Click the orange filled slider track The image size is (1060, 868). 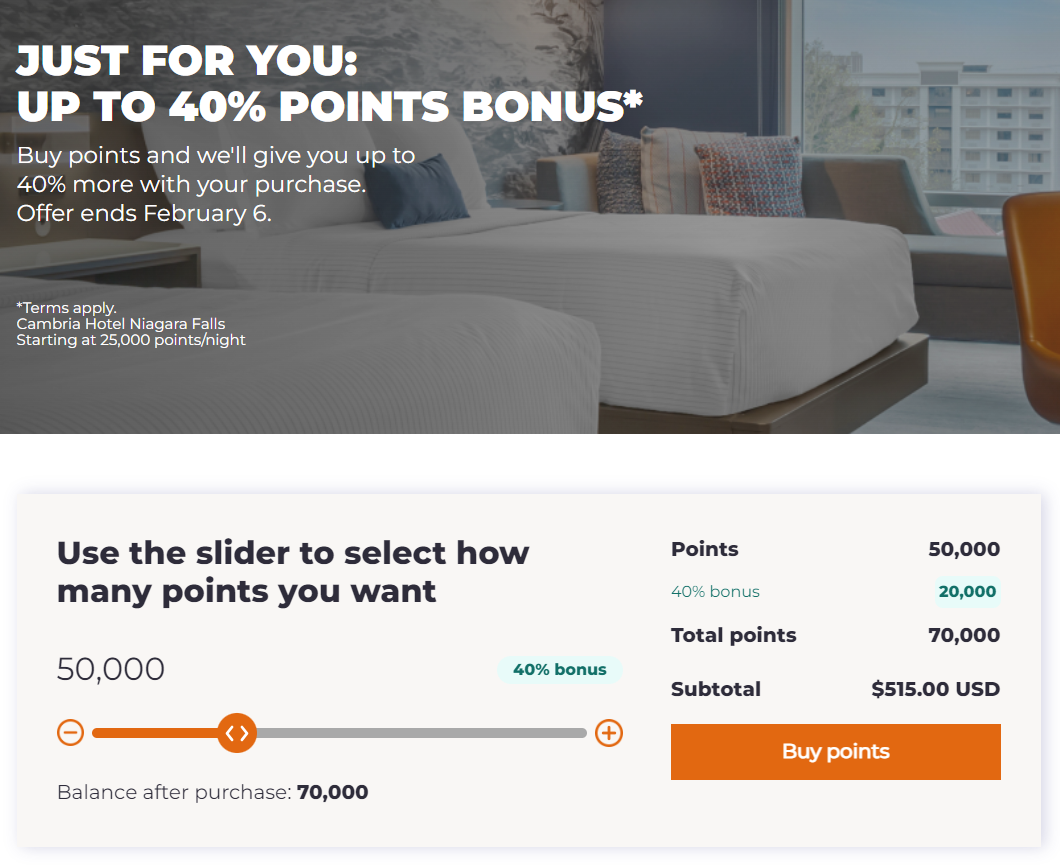(x=155, y=733)
